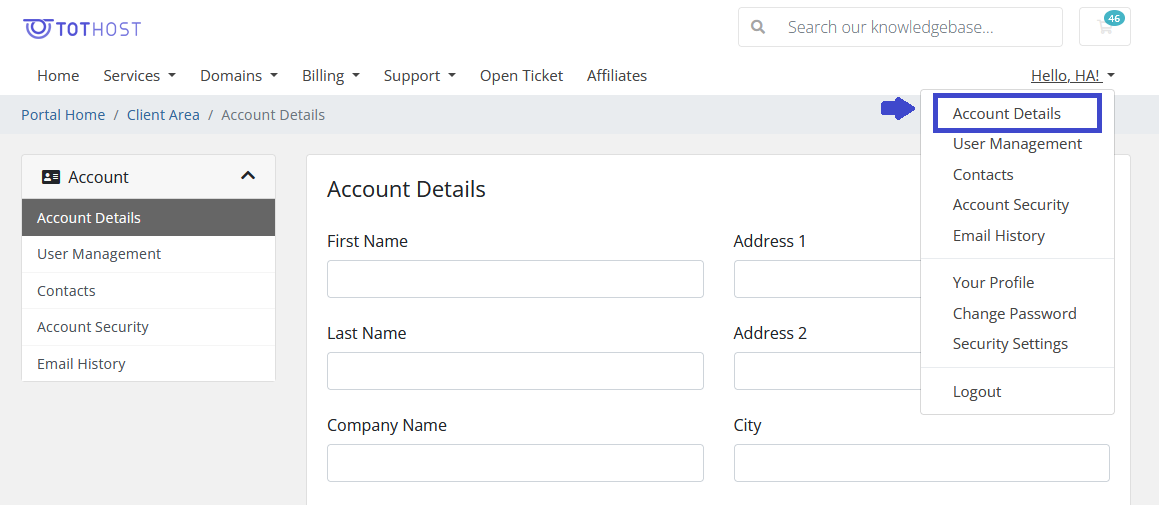The width and height of the screenshot is (1159, 505).
Task: Open the Affiliates page
Action: pyautogui.click(x=616, y=75)
